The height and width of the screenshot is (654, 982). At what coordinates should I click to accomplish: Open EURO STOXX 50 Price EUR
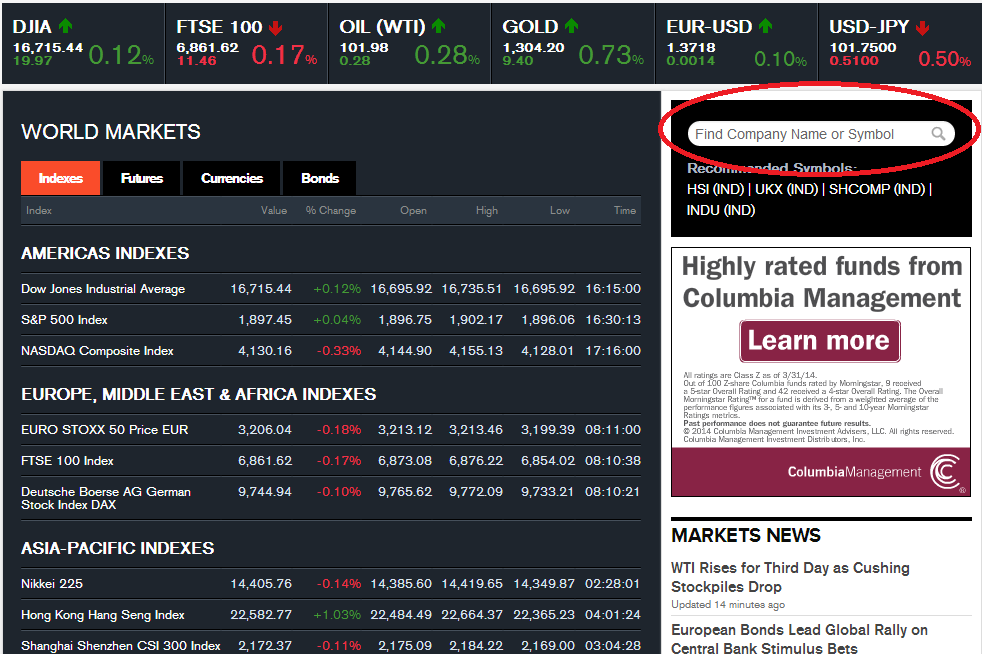pyautogui.click(x=105, y=430)
